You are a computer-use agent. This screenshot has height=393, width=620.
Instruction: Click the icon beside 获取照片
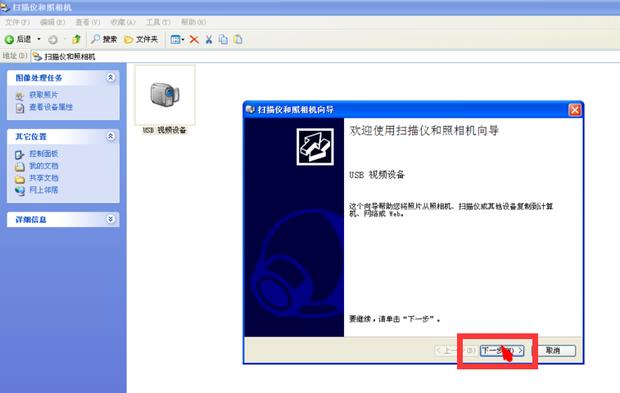(20, 95)
